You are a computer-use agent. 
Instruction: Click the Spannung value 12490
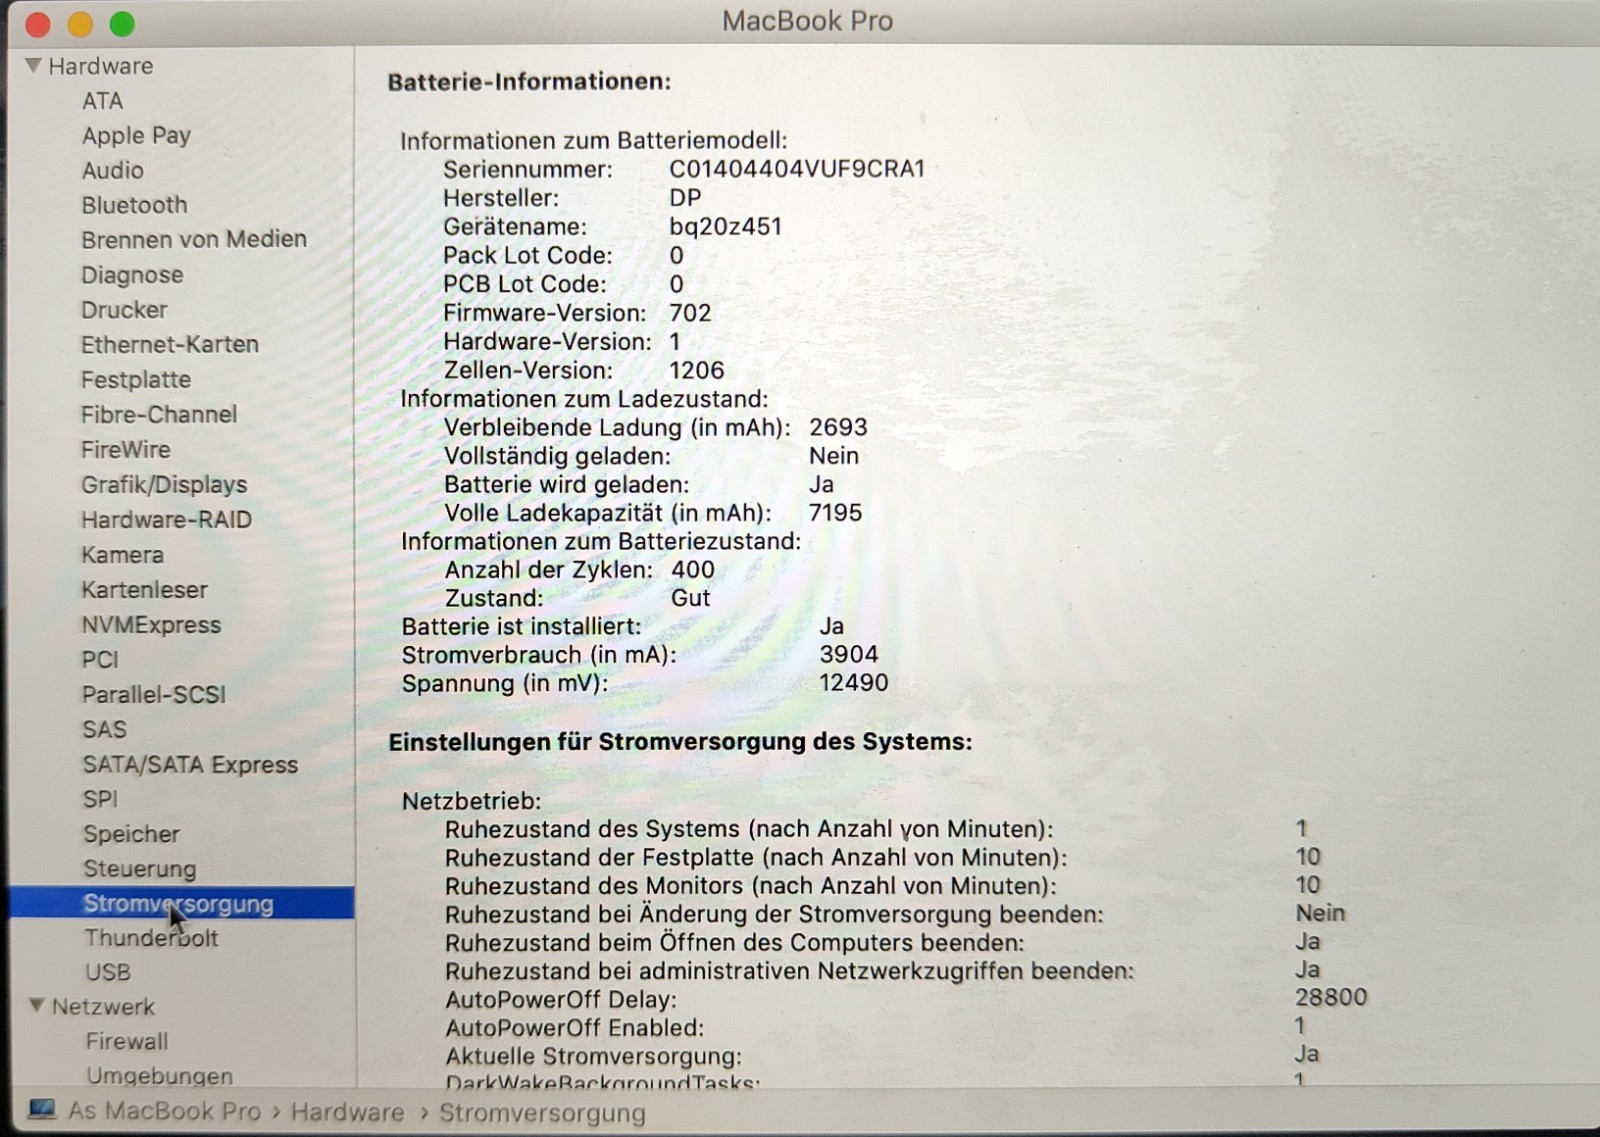click(x=853, y=683)
